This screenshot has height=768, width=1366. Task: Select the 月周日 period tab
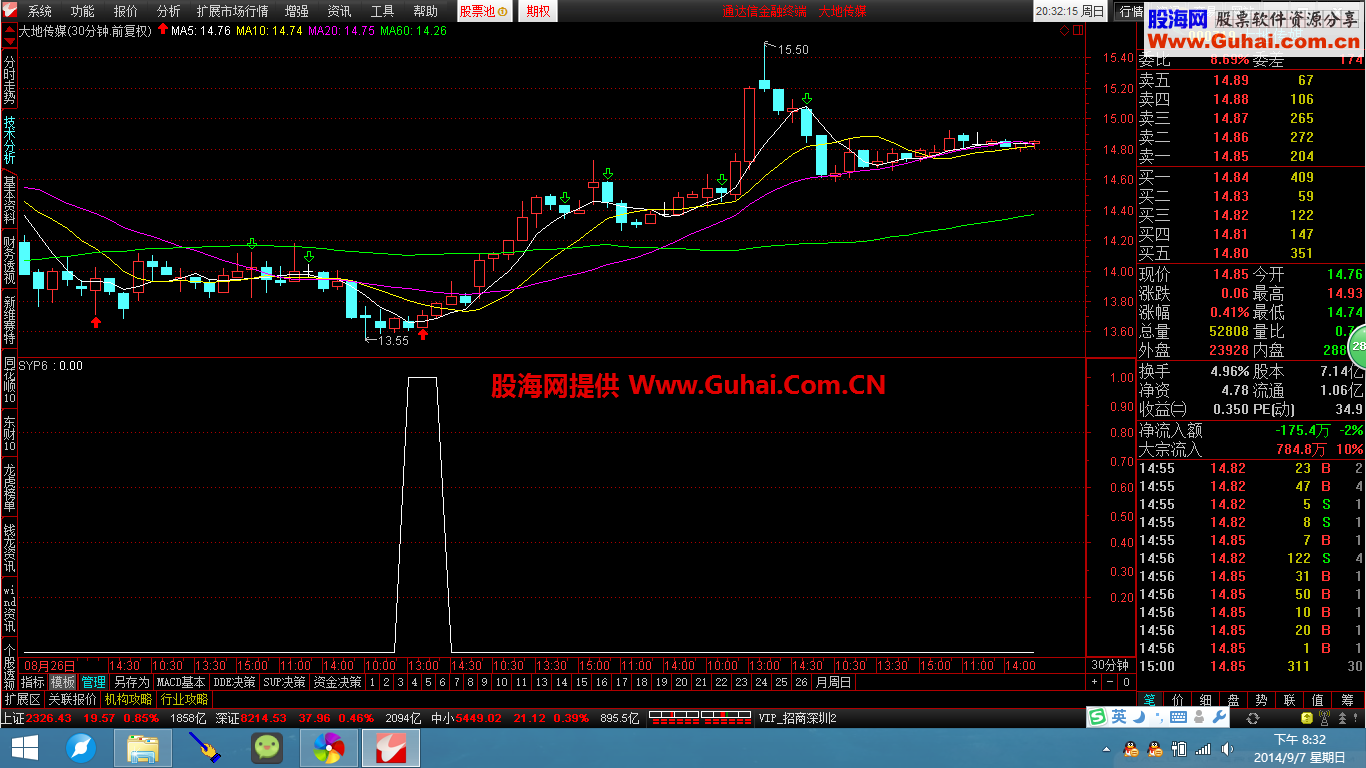[833, 682]
